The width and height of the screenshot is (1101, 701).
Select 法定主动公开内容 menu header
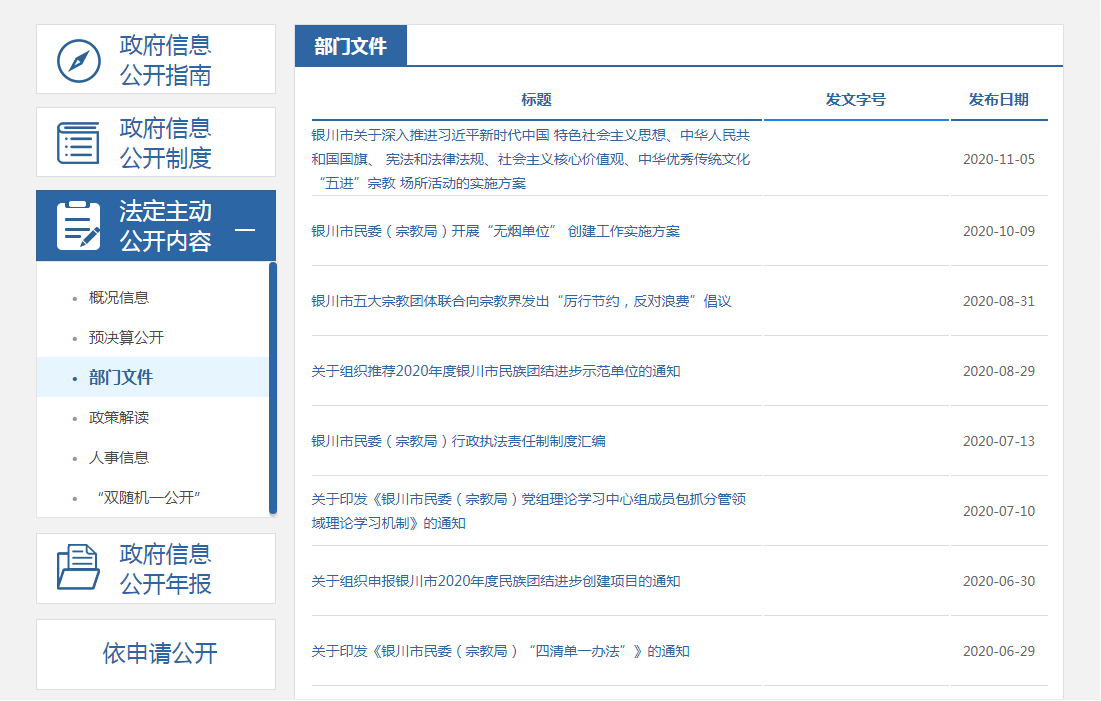(x=156, y=225)
